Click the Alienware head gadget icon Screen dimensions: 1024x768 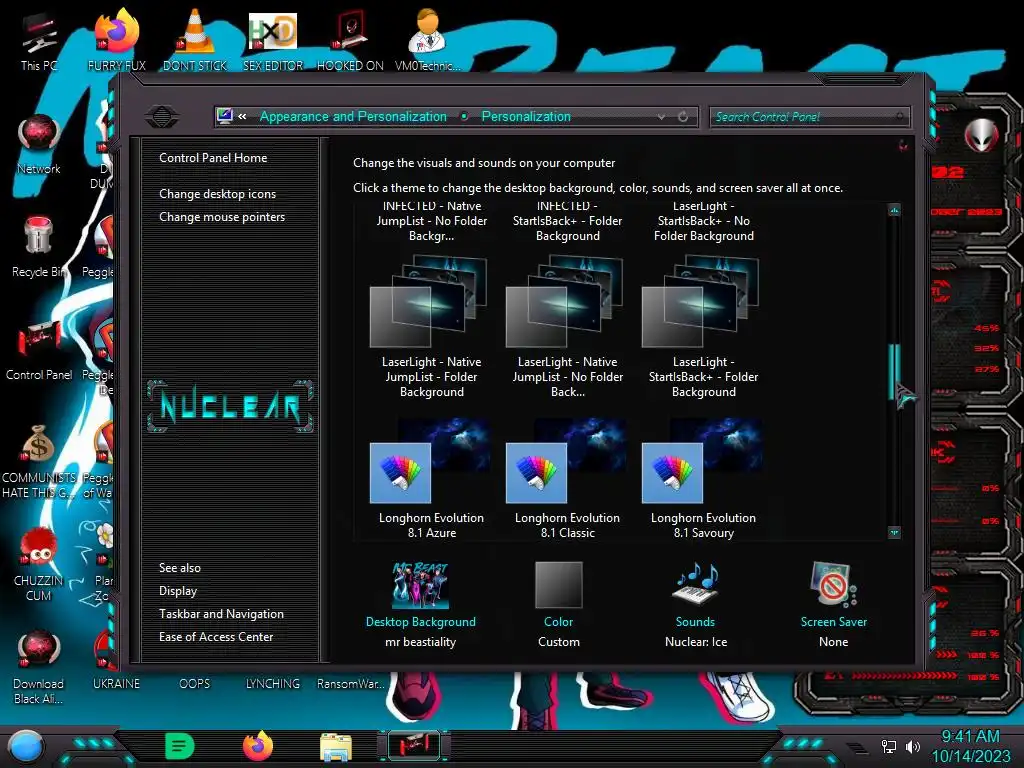coord(982,136)
